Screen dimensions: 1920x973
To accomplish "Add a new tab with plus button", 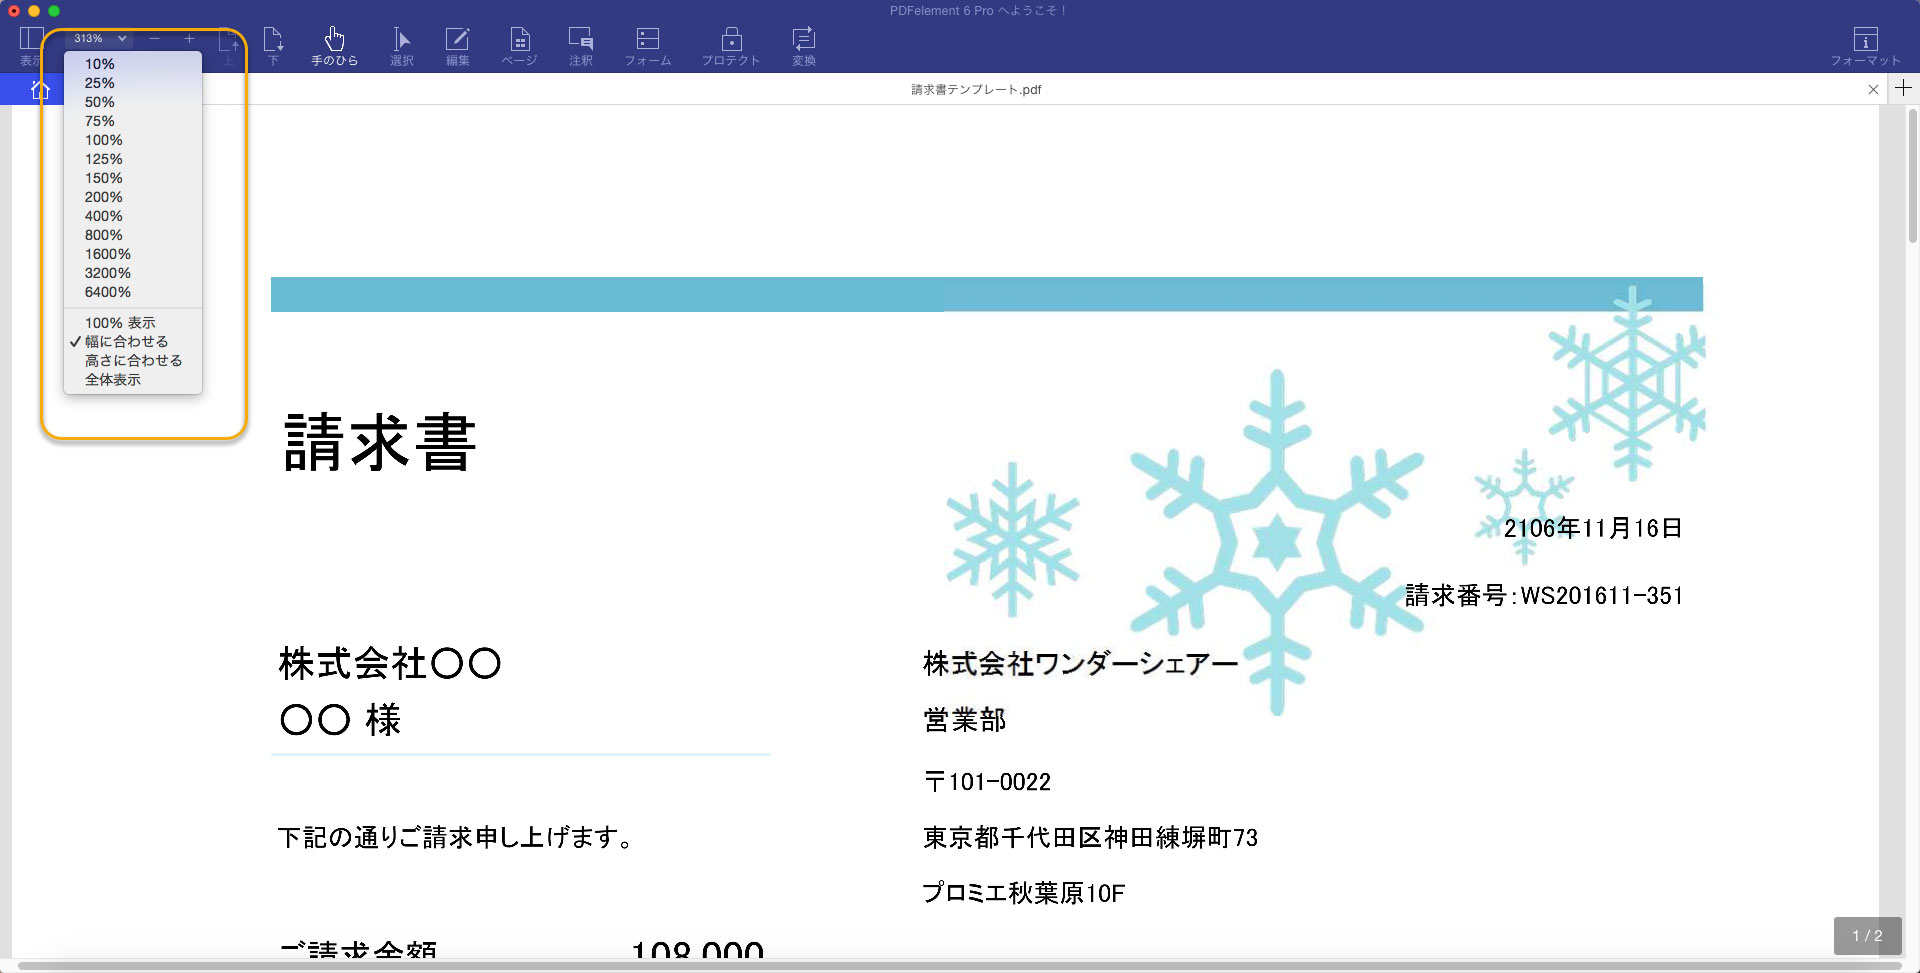I will tap(1903, 88).
